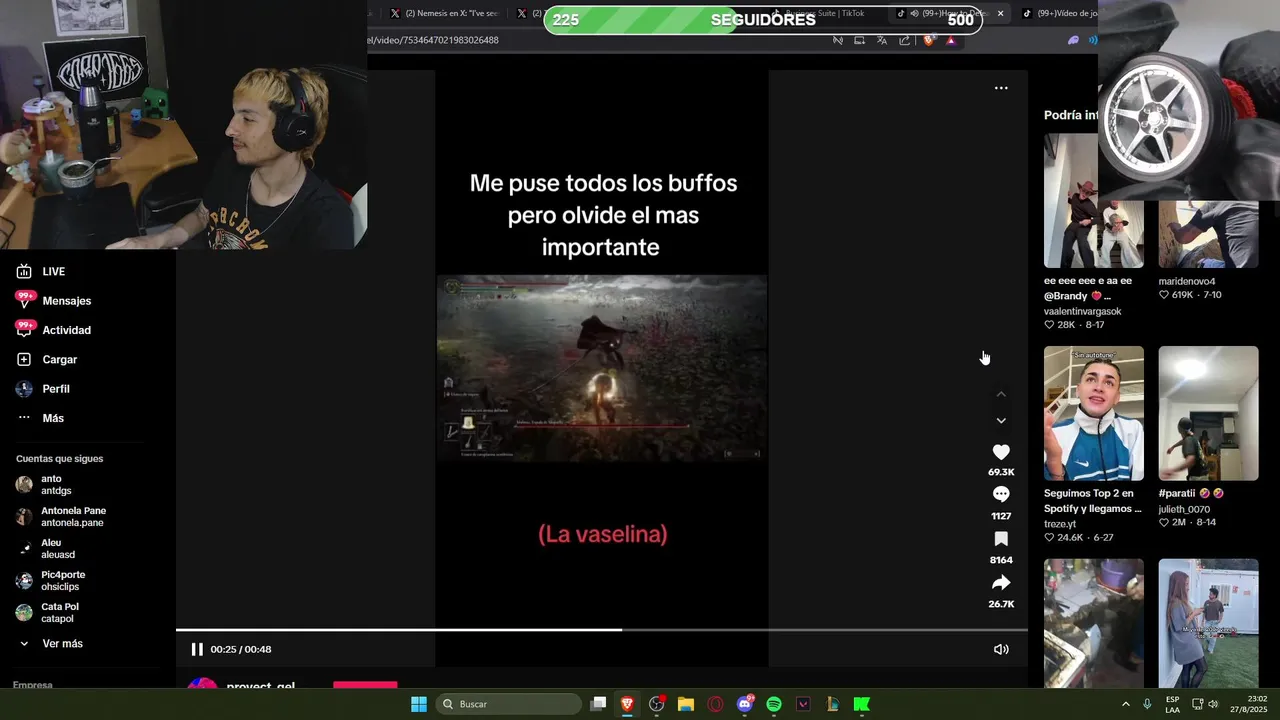The height and width of the screenshot is (720, 1280).
Task: Click Cargar to upload a video
Action: 46,359
